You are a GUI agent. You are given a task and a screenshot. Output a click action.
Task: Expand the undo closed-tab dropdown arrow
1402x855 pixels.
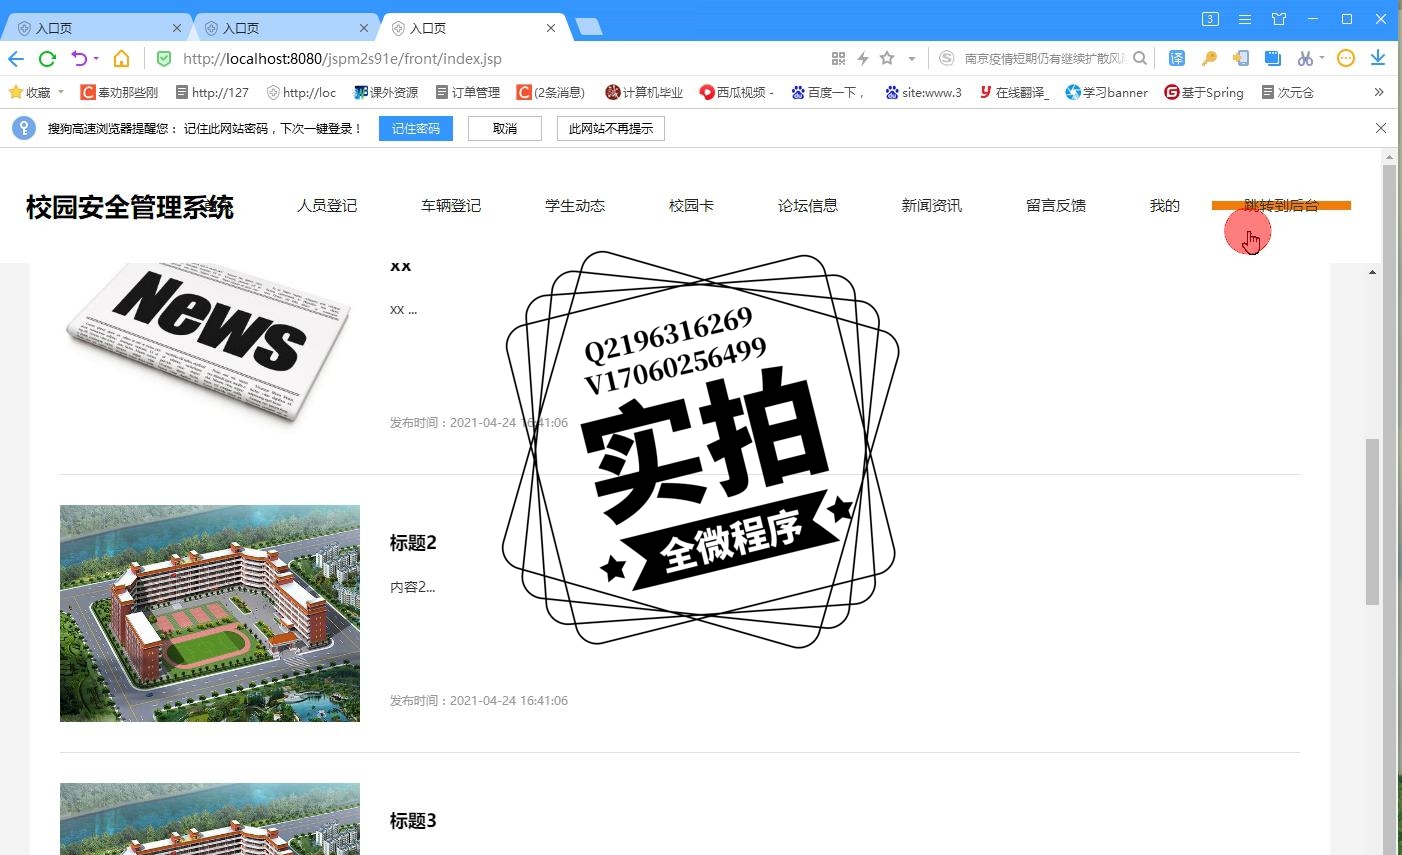tap(96, 58)
